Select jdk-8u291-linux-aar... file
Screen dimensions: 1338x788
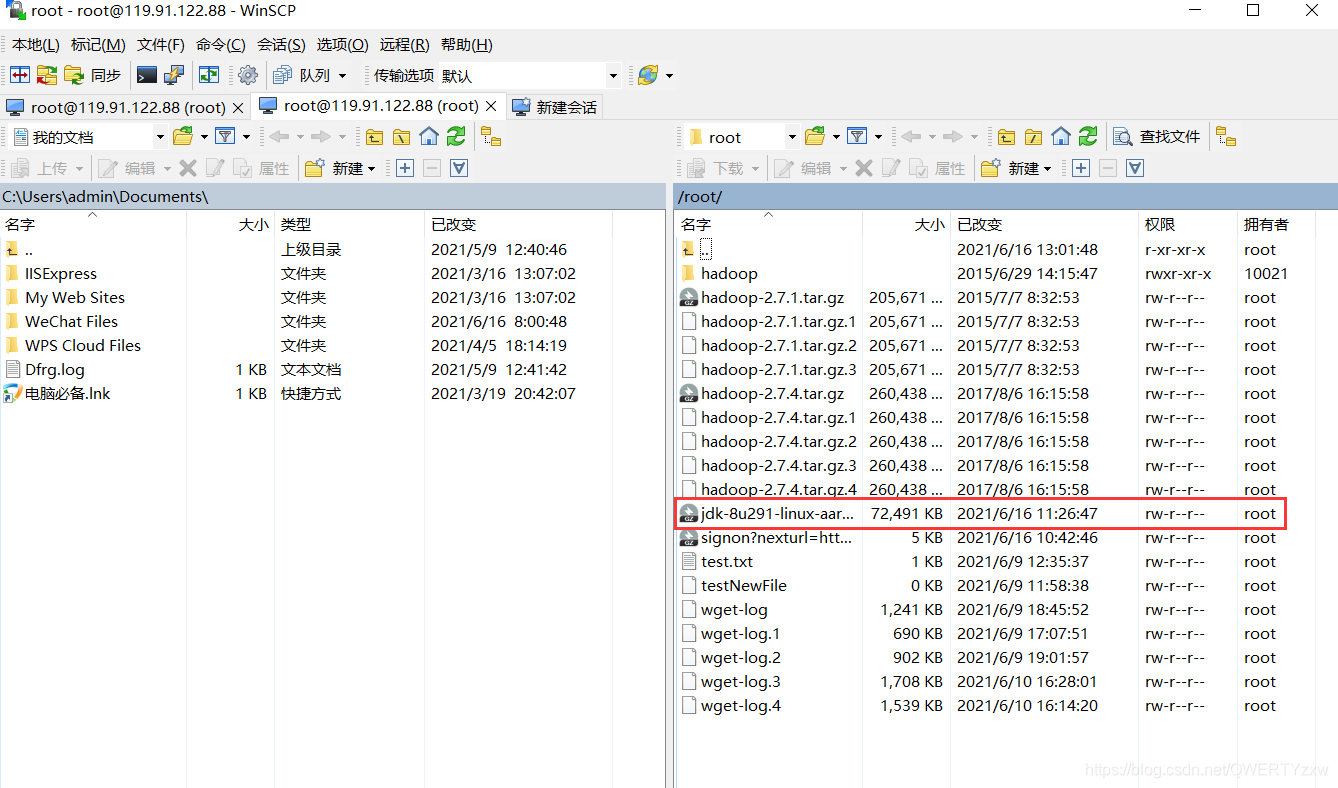pyautogui.click(x=778, y=514)
